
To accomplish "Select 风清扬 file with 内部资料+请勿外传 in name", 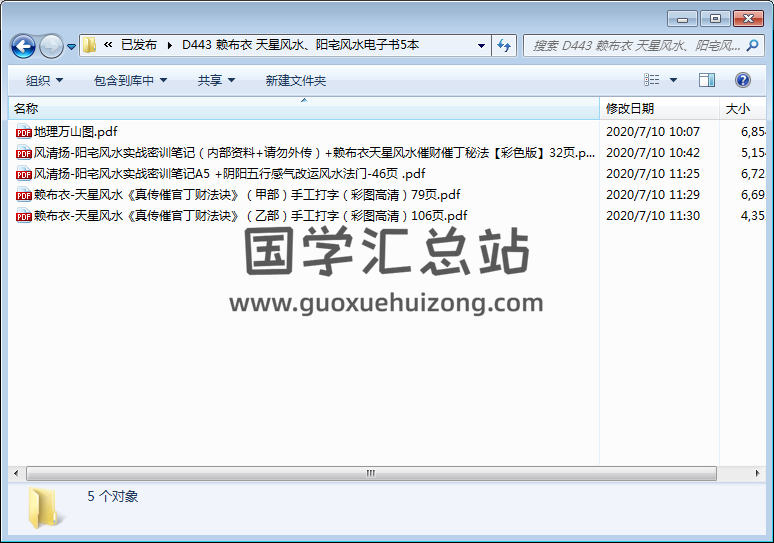I will tap(314, 153).
